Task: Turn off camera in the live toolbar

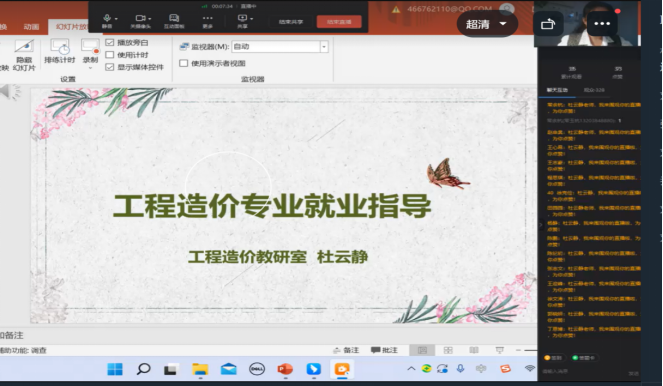Action: pos(140,21)
